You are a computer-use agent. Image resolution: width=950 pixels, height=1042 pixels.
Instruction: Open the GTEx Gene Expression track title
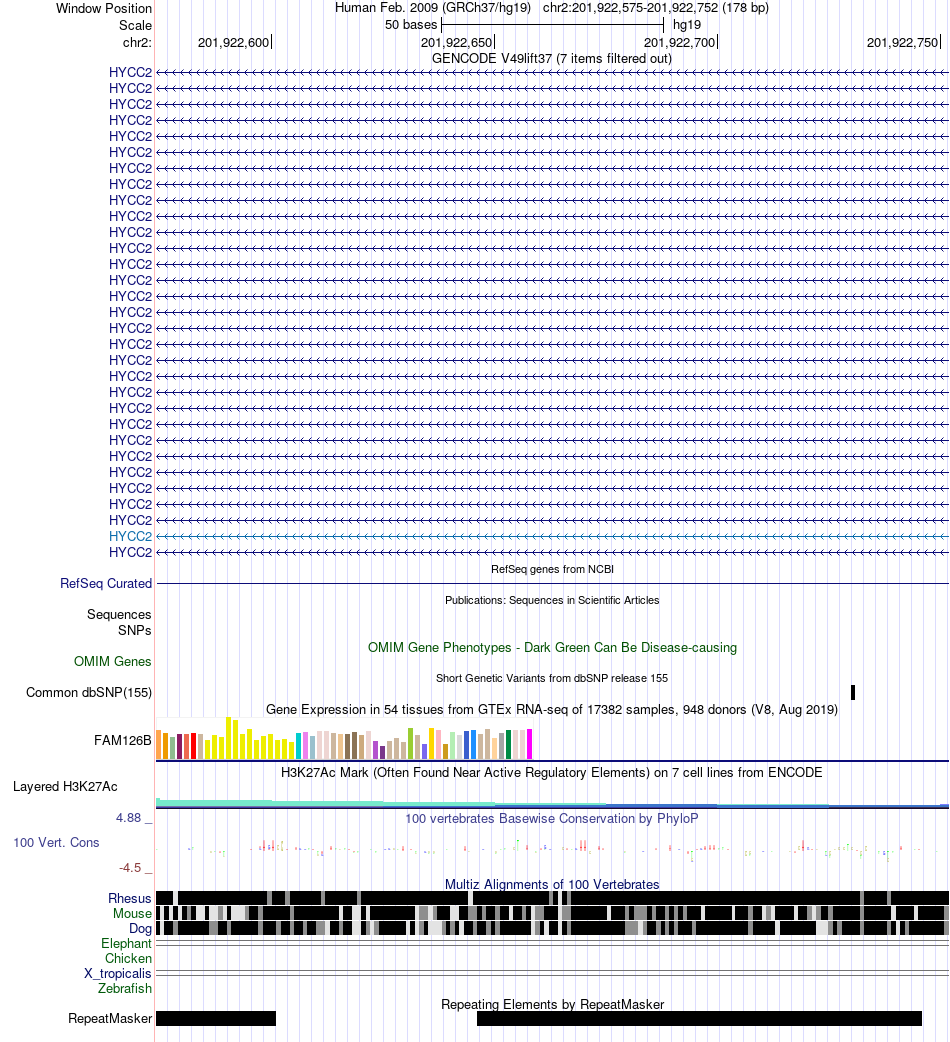tap(552, 710)
